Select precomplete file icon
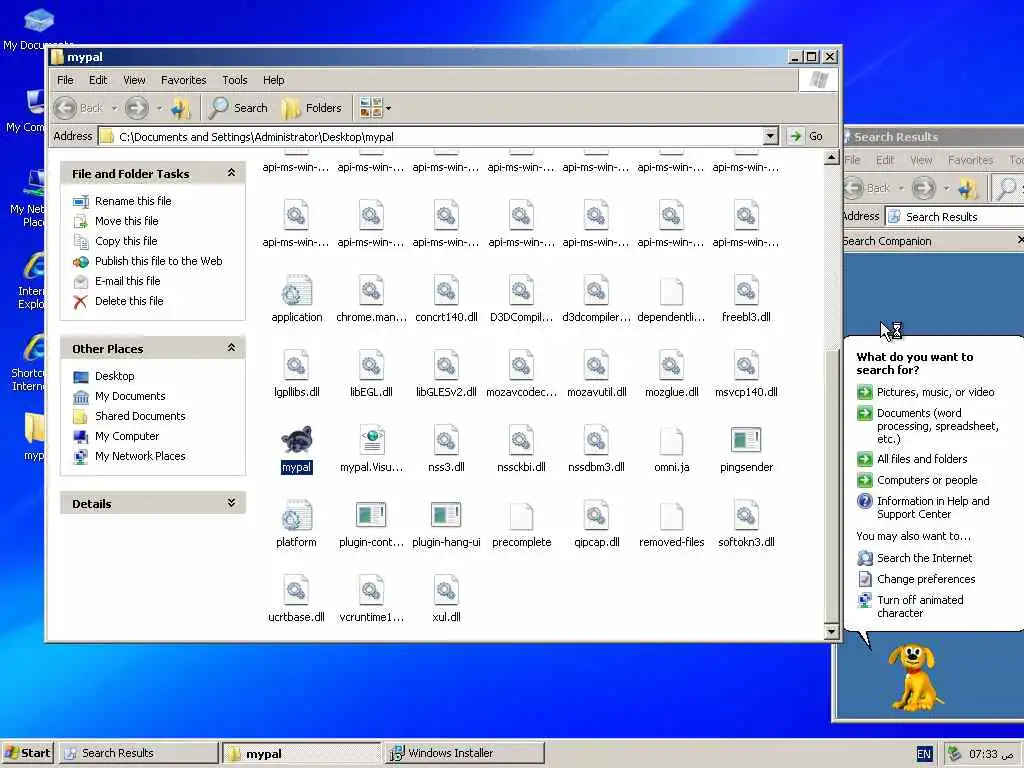1024x768 pixels. click(x=521, y=515)
